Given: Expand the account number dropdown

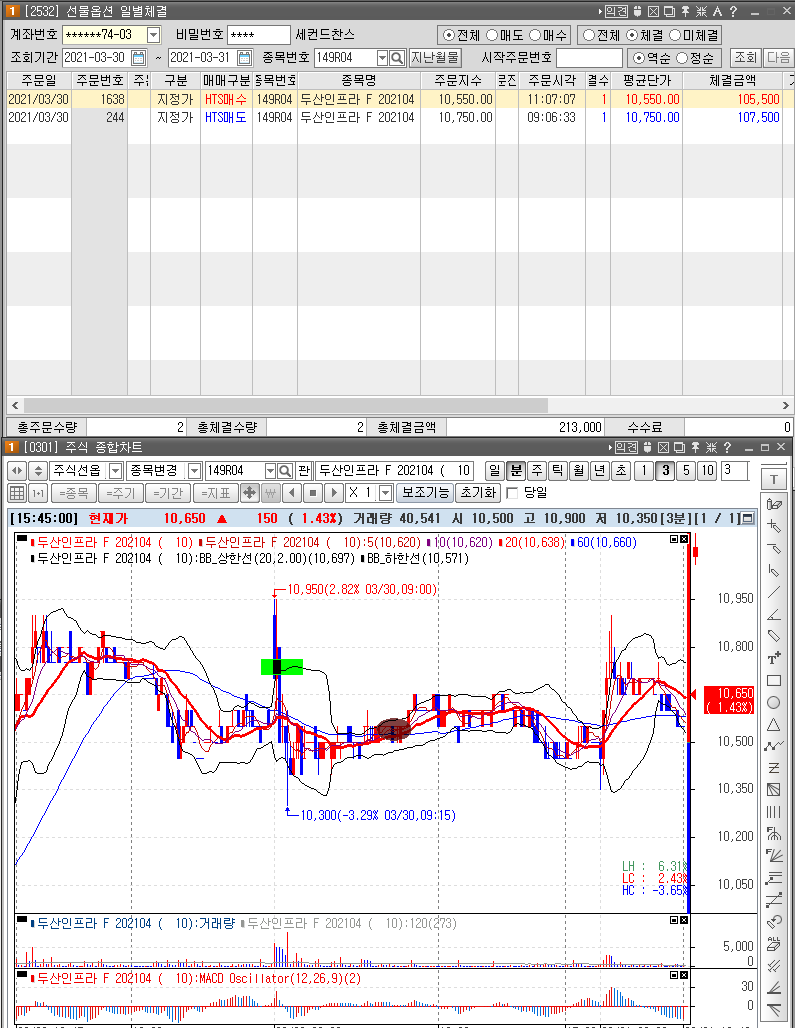Looking at the screenshot, I should point(153,35).
